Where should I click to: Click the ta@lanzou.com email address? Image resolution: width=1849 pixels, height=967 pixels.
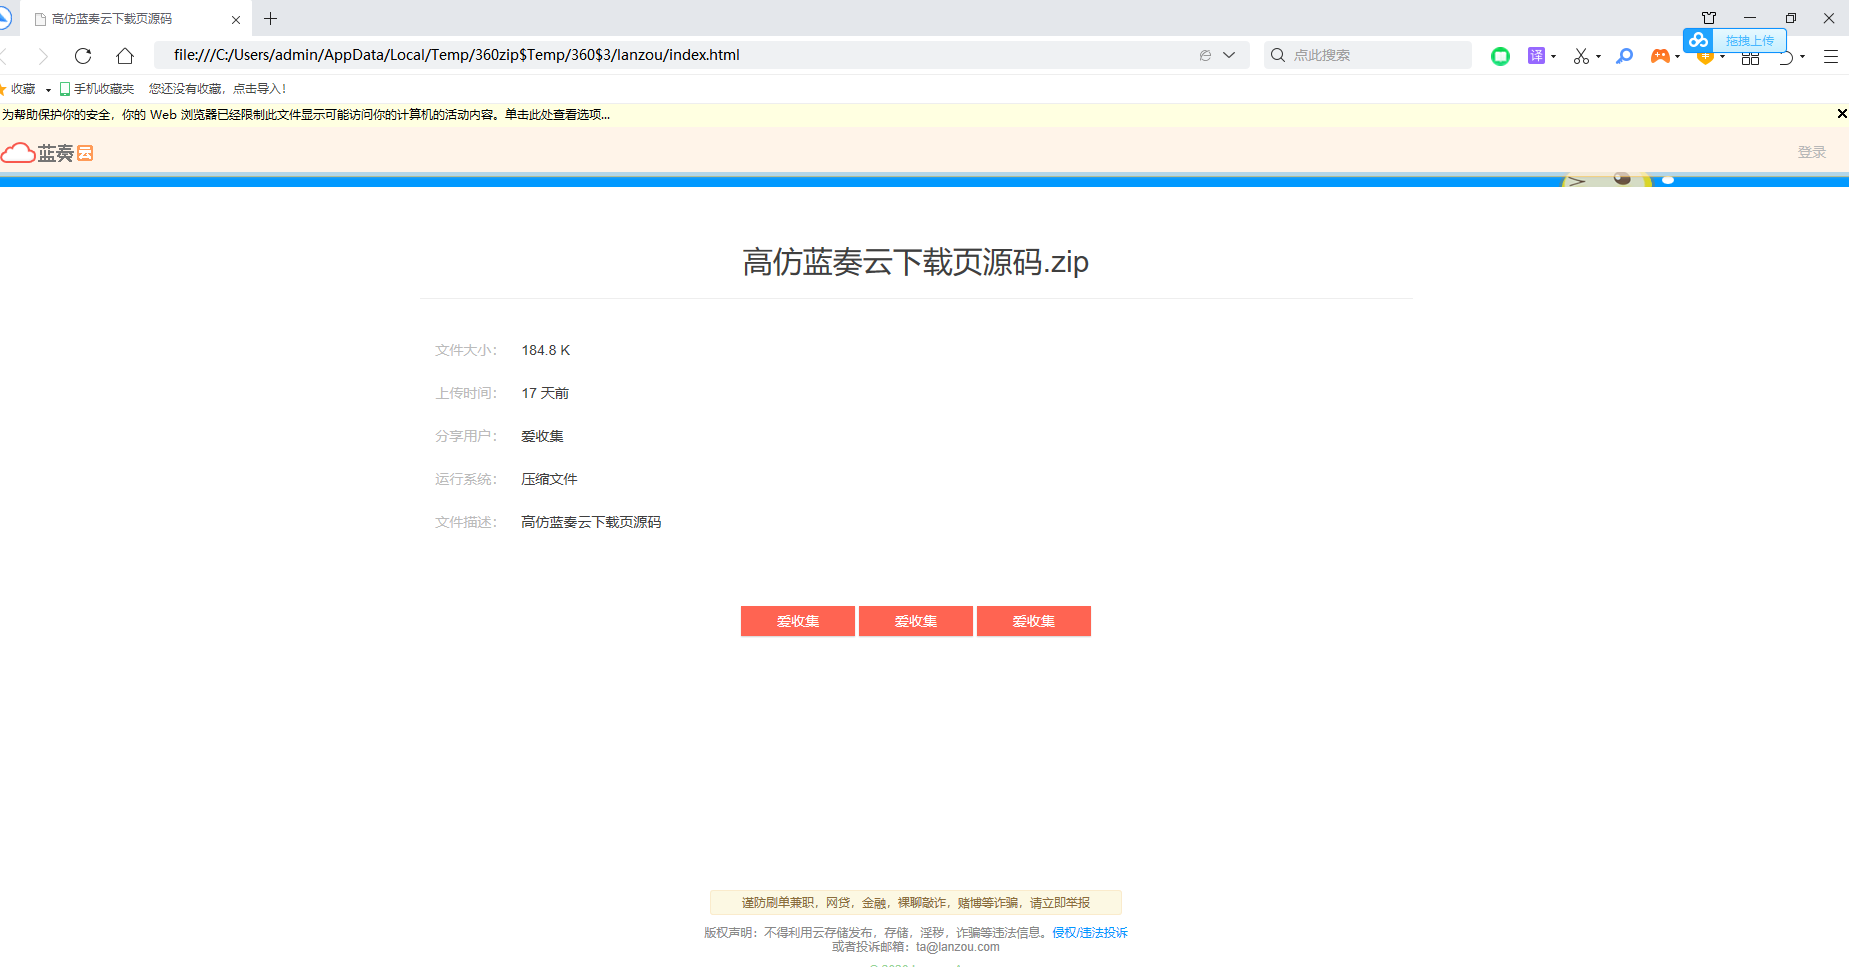click(x=958, y=947)
